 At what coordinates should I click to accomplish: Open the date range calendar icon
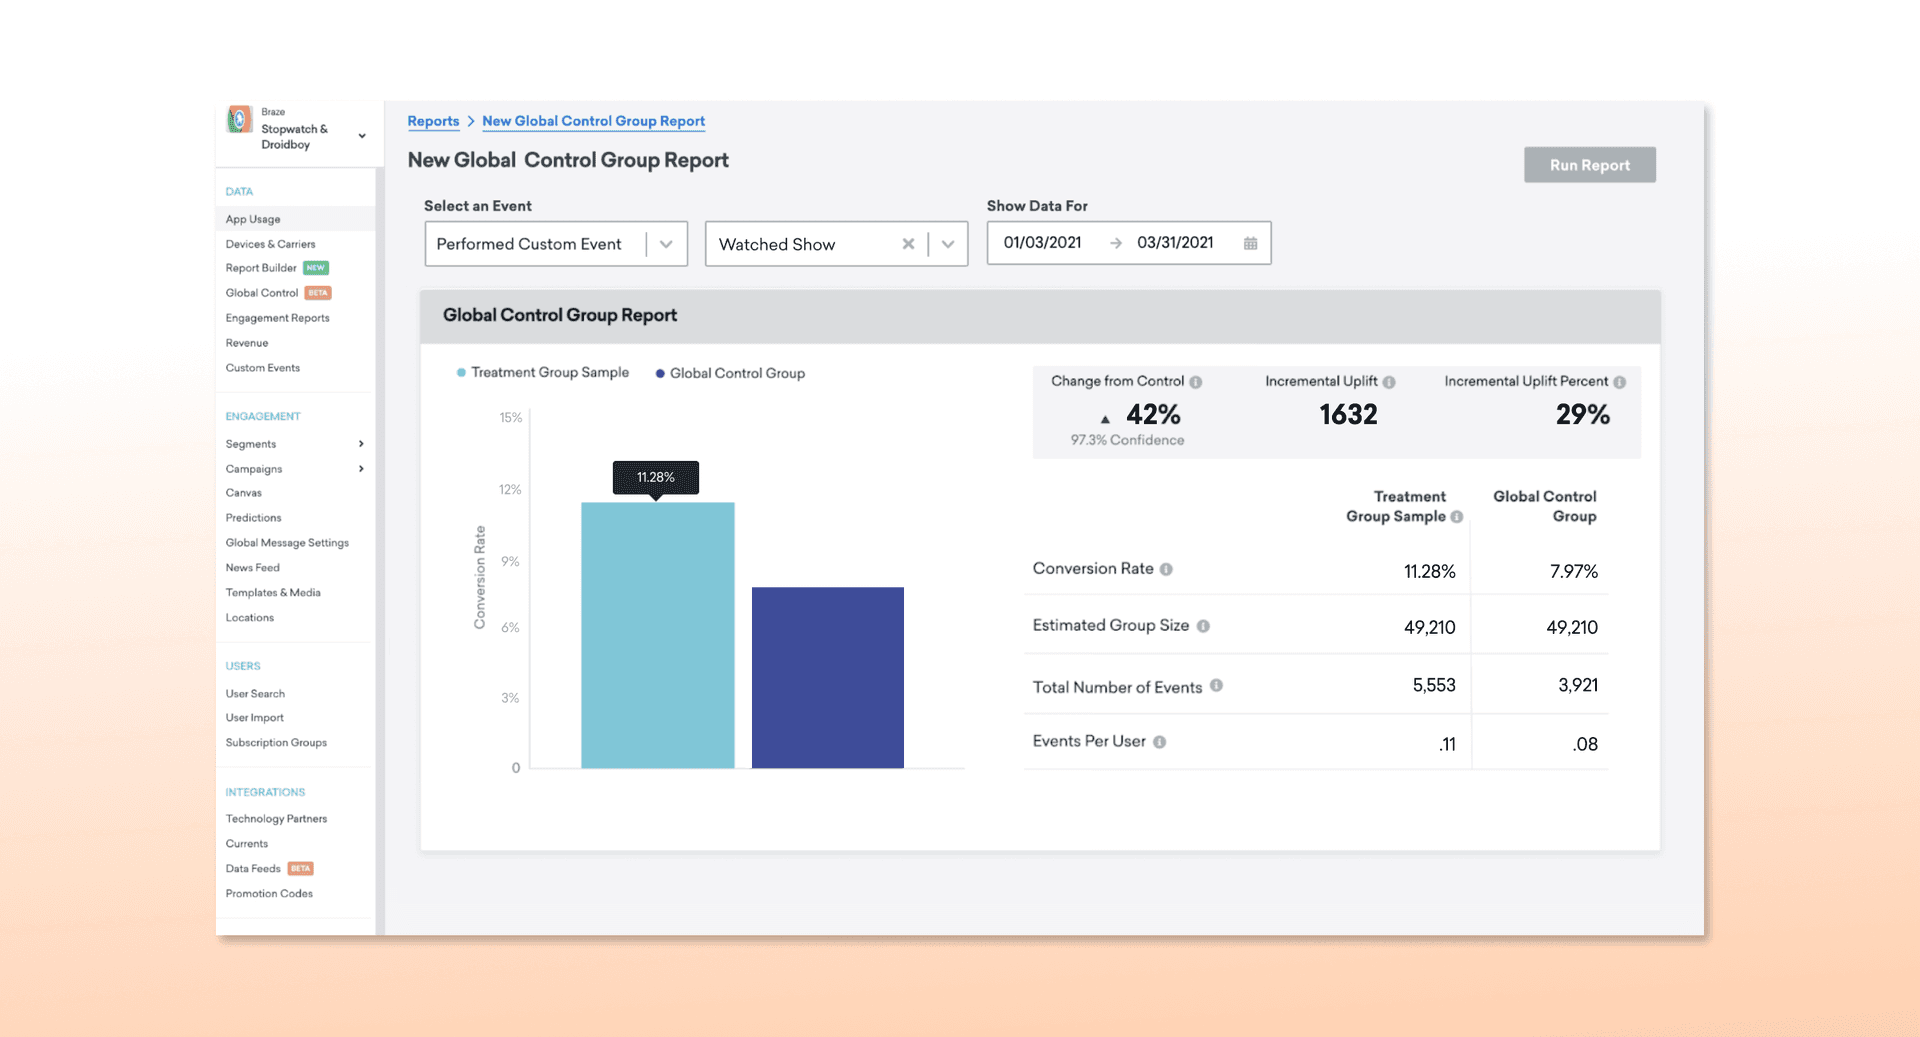[1250, 243]
